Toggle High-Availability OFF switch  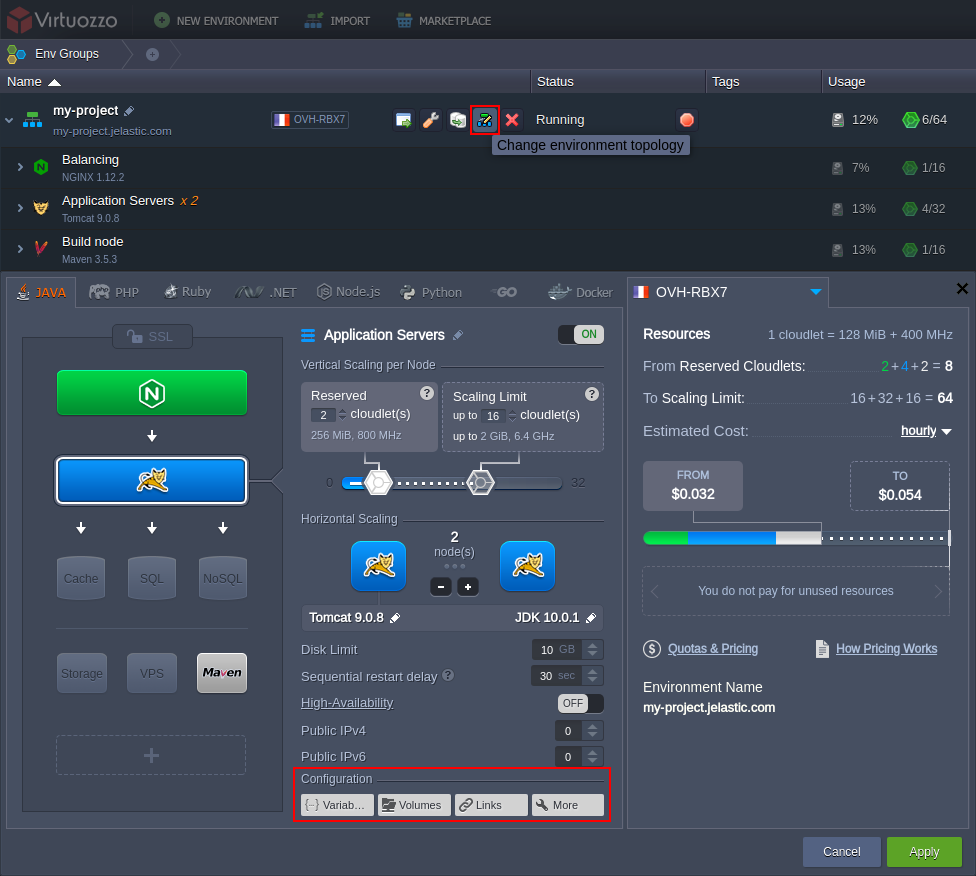click(581, 704)
